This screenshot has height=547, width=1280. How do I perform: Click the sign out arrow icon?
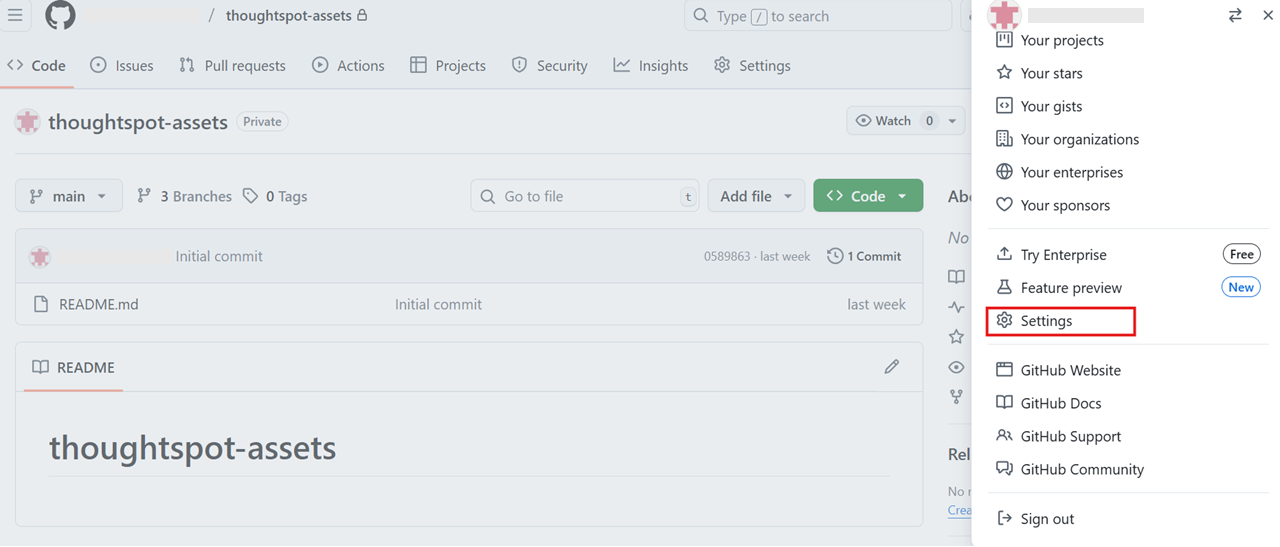tap(1004, 519)
